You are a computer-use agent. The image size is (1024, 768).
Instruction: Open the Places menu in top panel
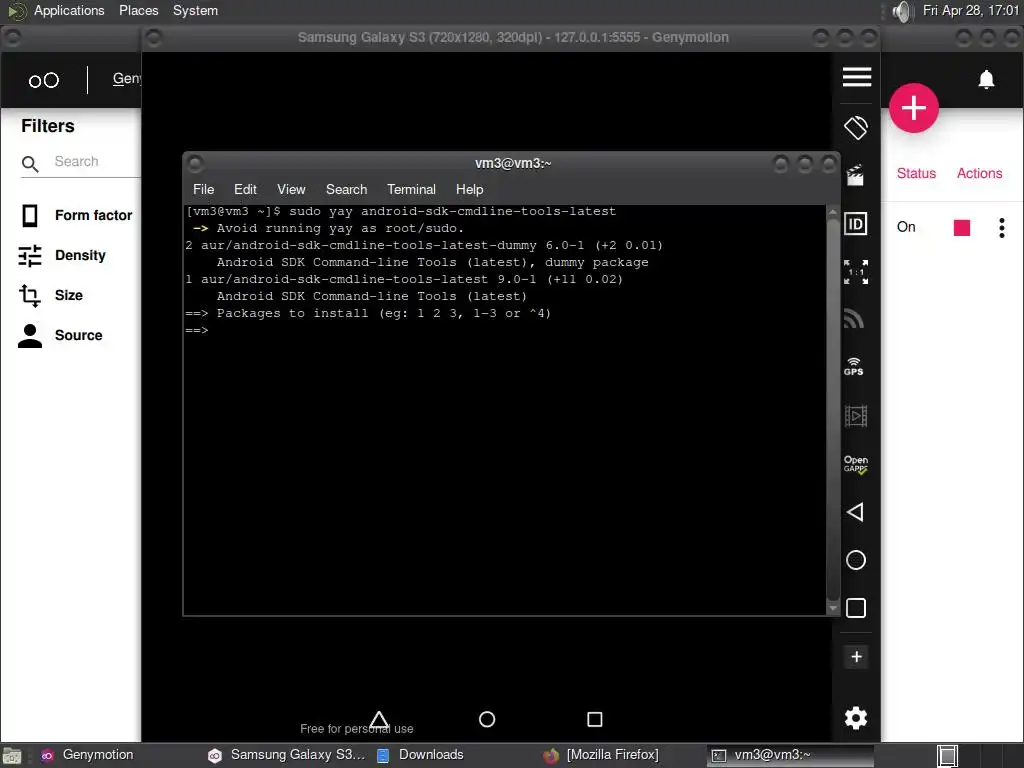pyautogui.click(x=138, y=10)
